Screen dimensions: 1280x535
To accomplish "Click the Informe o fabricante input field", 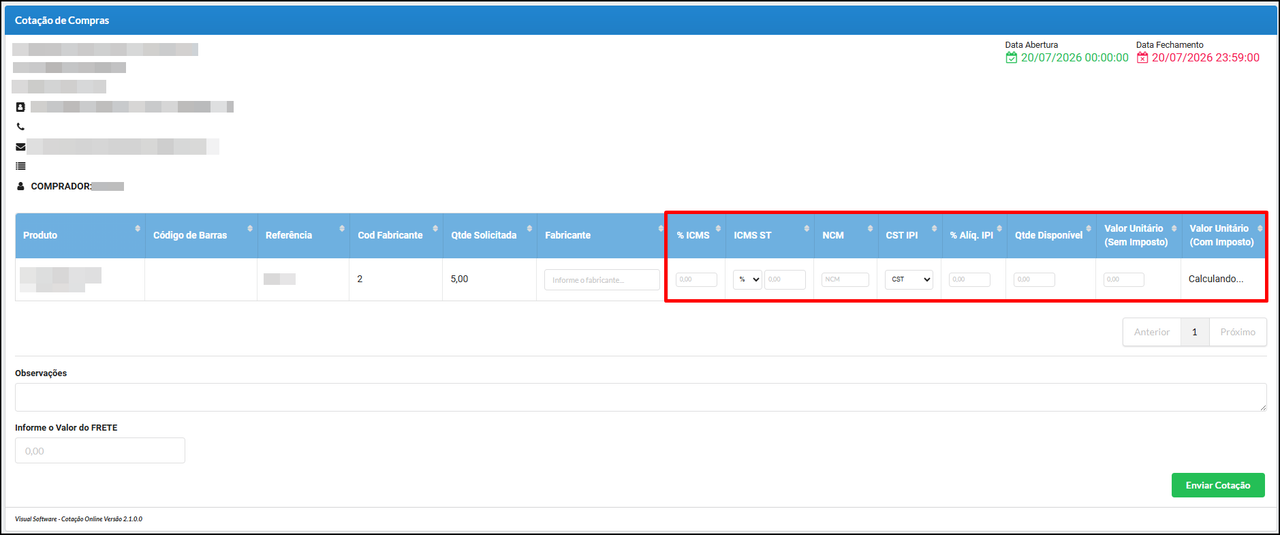I will click(x=602, y=280).
